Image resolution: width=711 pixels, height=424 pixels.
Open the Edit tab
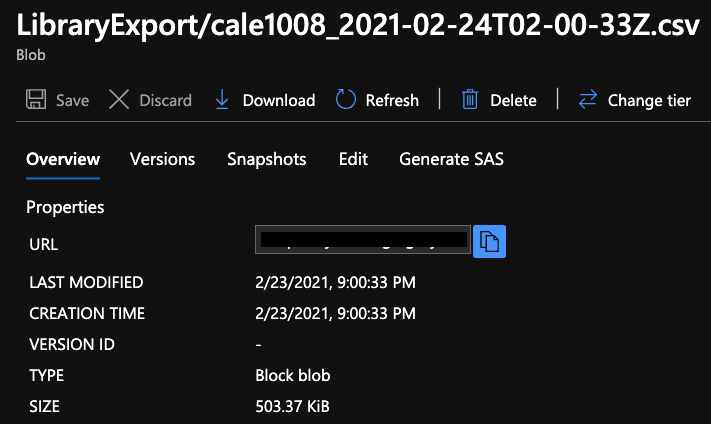point(353,159)
